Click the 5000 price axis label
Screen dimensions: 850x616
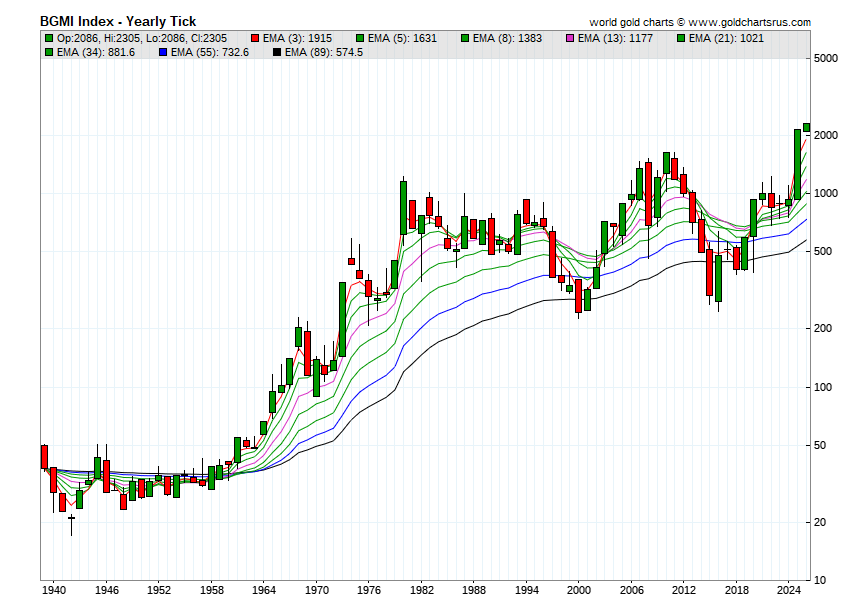tap(826, 59)
